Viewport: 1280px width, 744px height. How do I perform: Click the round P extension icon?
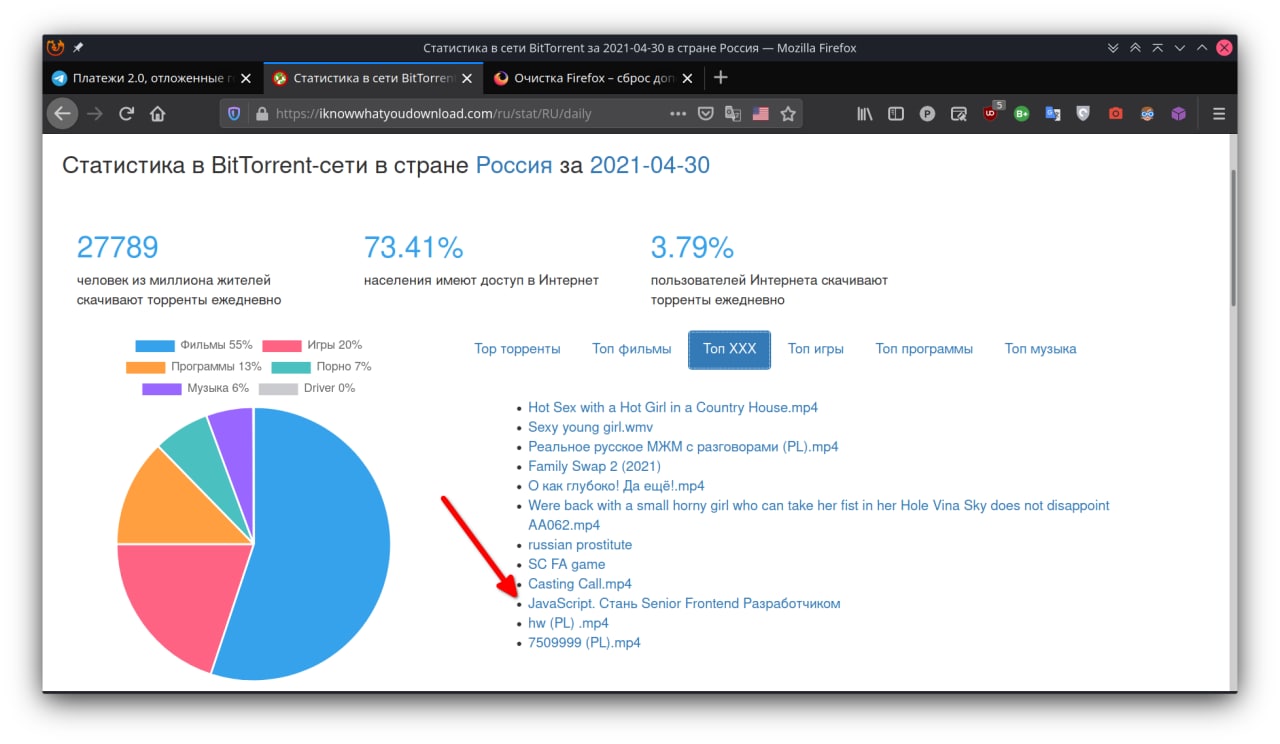tap(927, 114)
